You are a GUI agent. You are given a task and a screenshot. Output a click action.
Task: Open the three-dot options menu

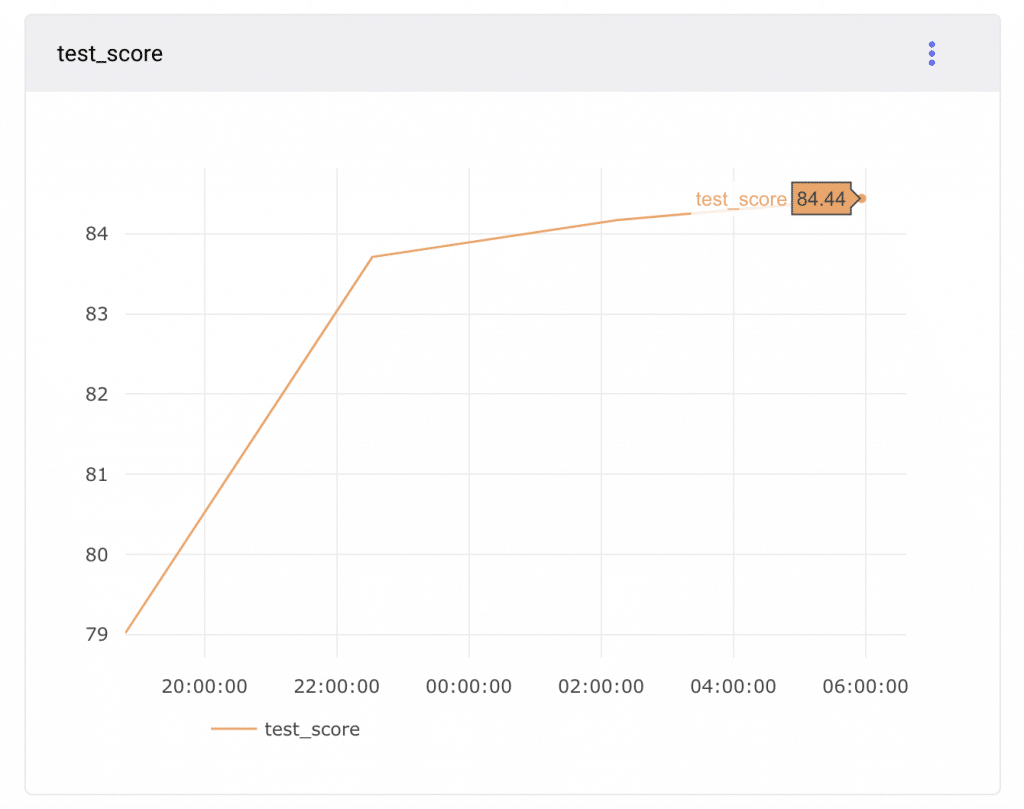coord(931,54)
